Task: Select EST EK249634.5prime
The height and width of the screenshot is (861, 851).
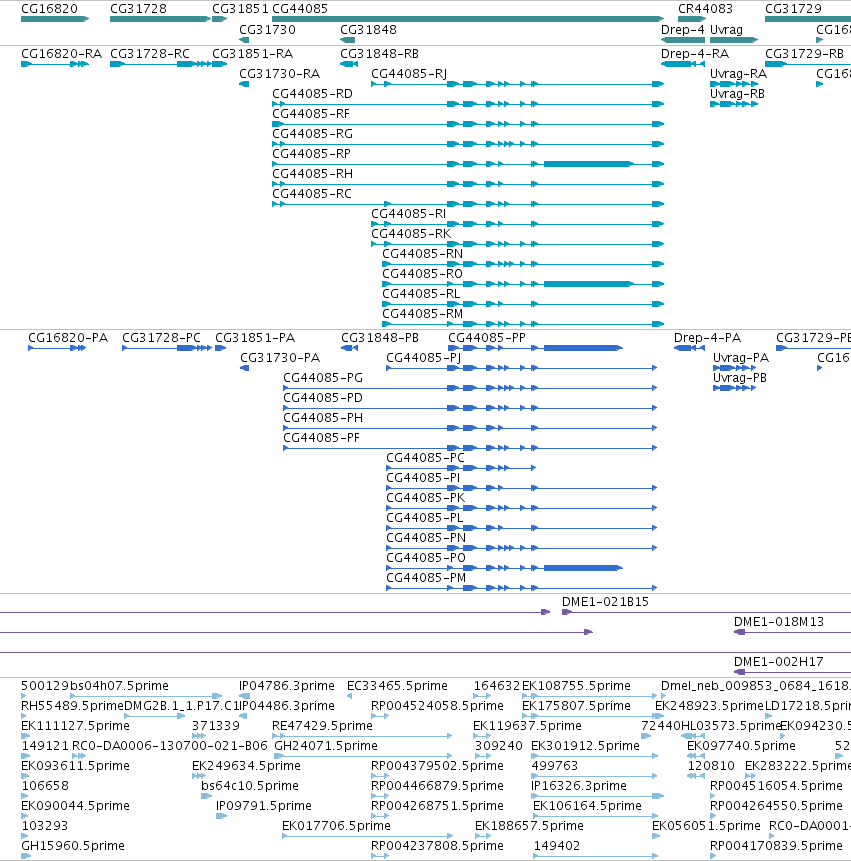Action: pyautogui.click(x=199, y=776)
